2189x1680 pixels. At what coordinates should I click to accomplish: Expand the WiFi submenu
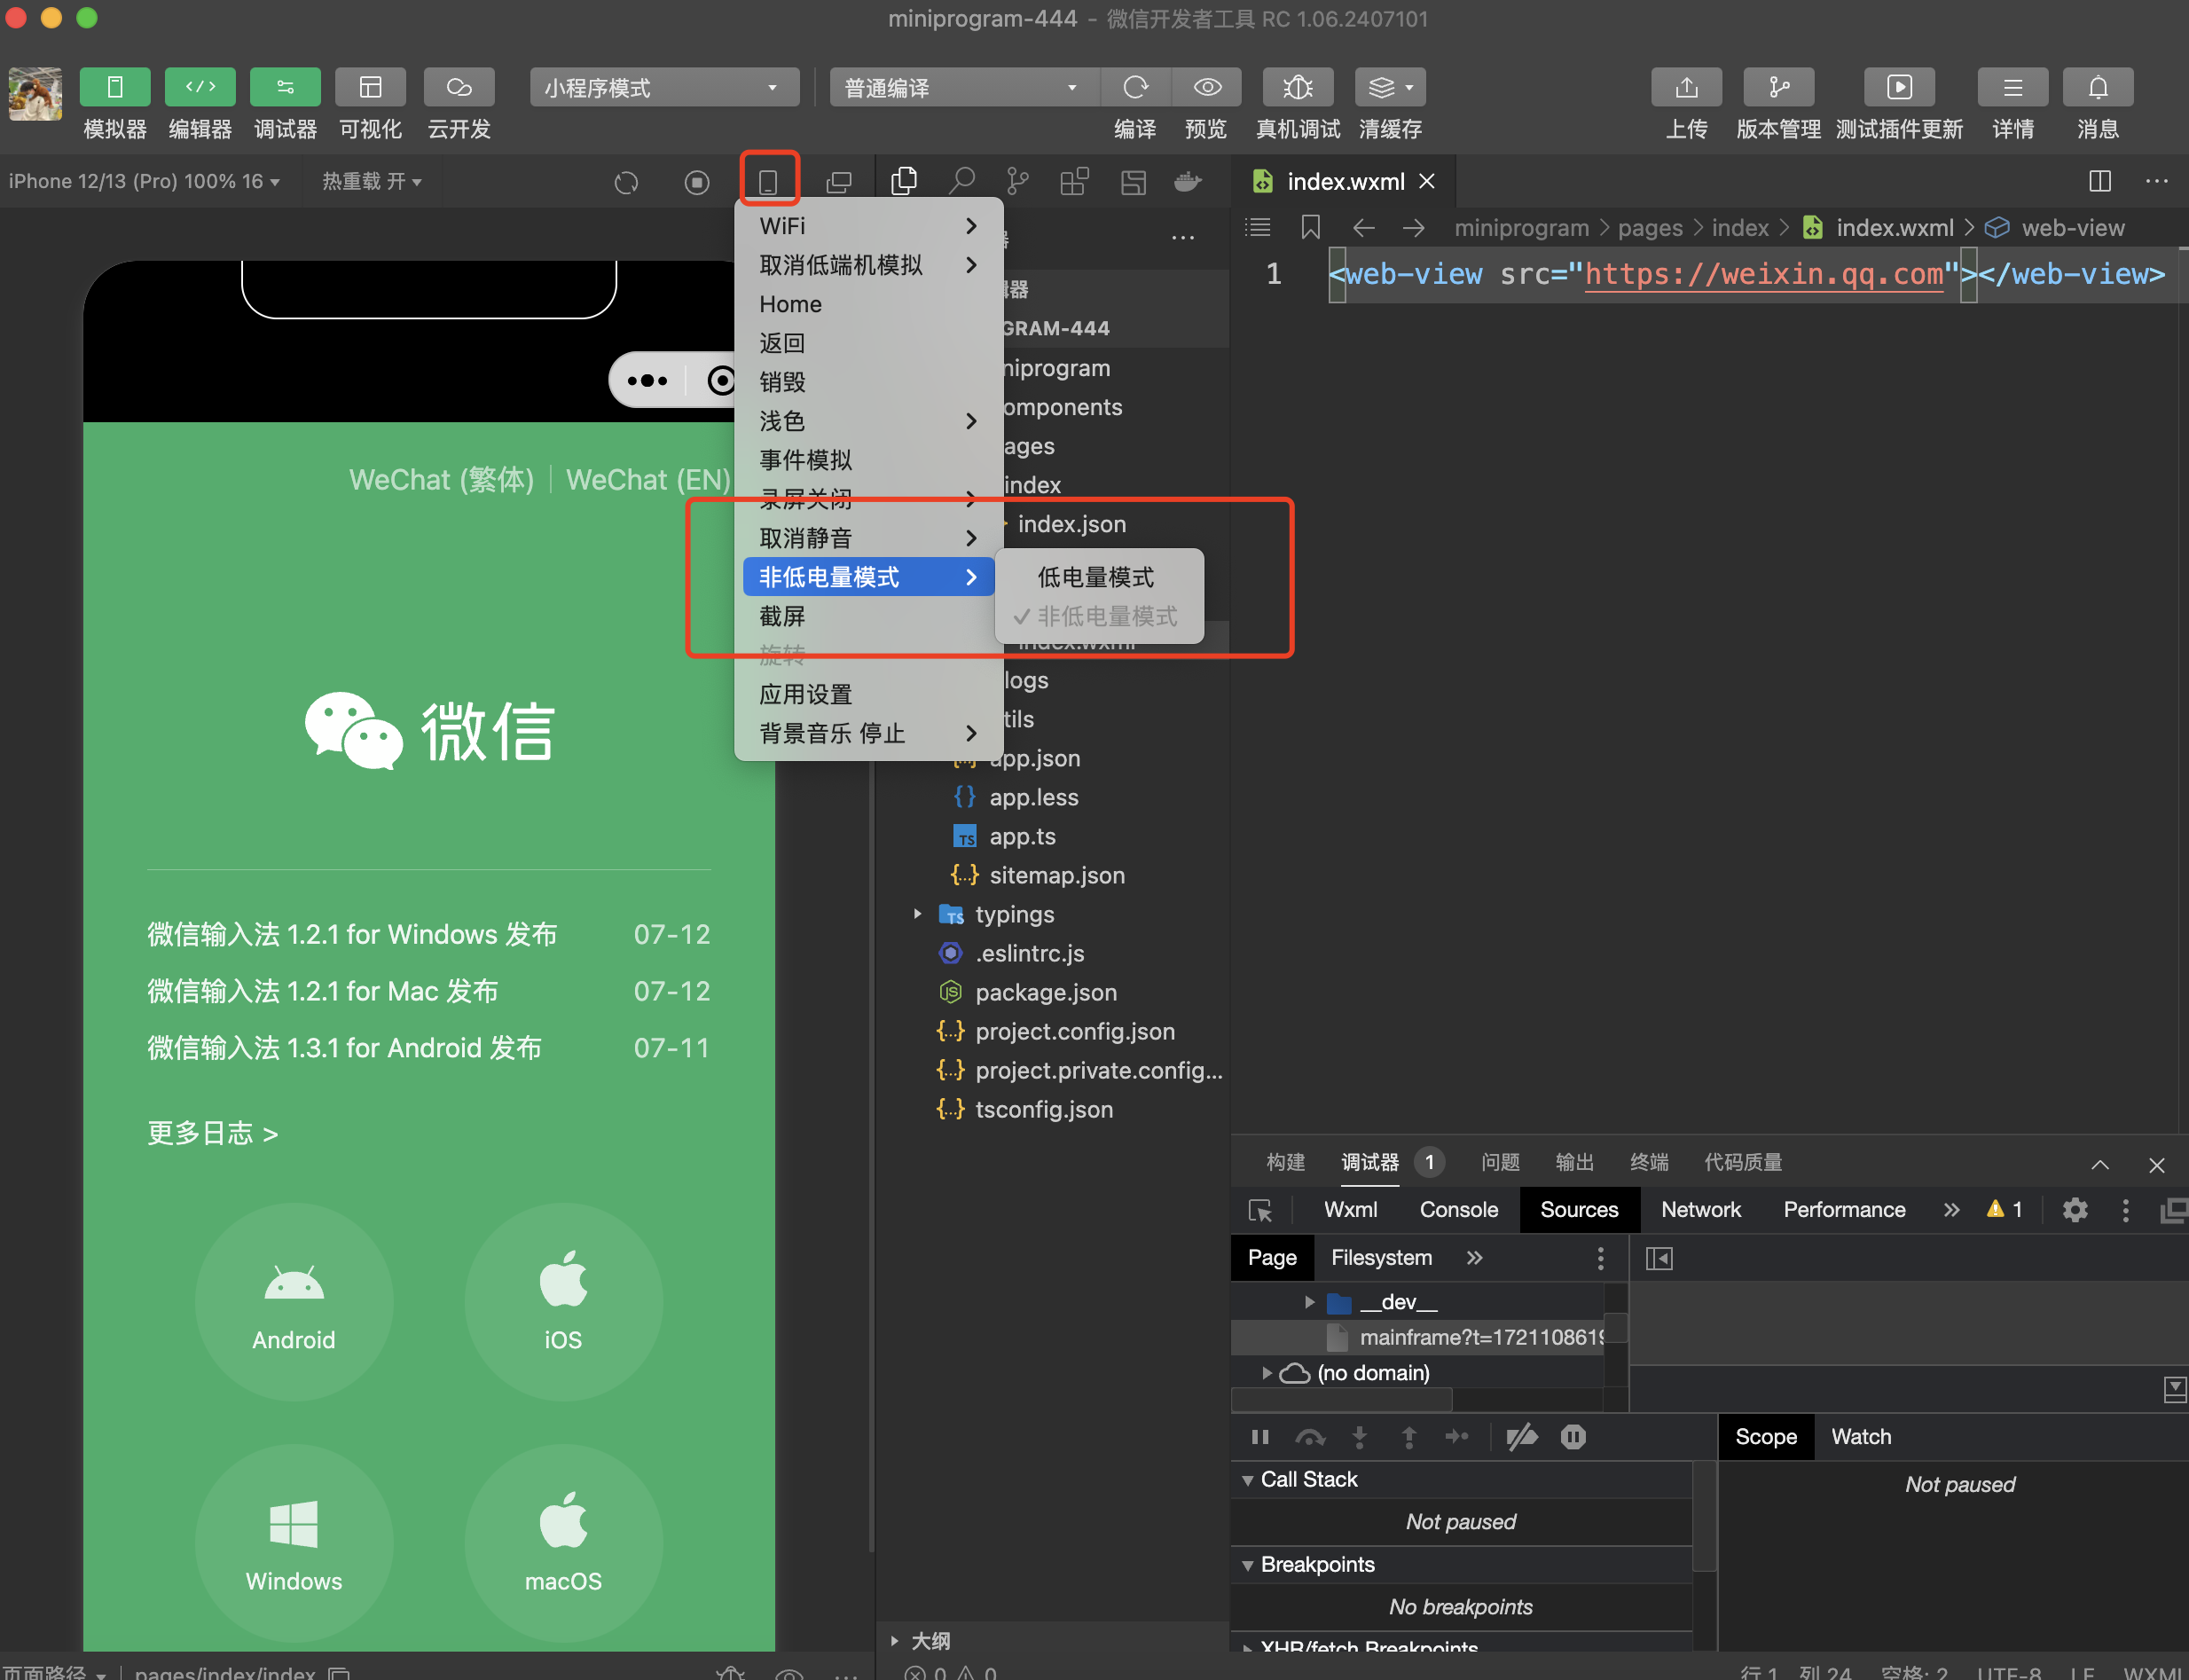click(868, 226)
